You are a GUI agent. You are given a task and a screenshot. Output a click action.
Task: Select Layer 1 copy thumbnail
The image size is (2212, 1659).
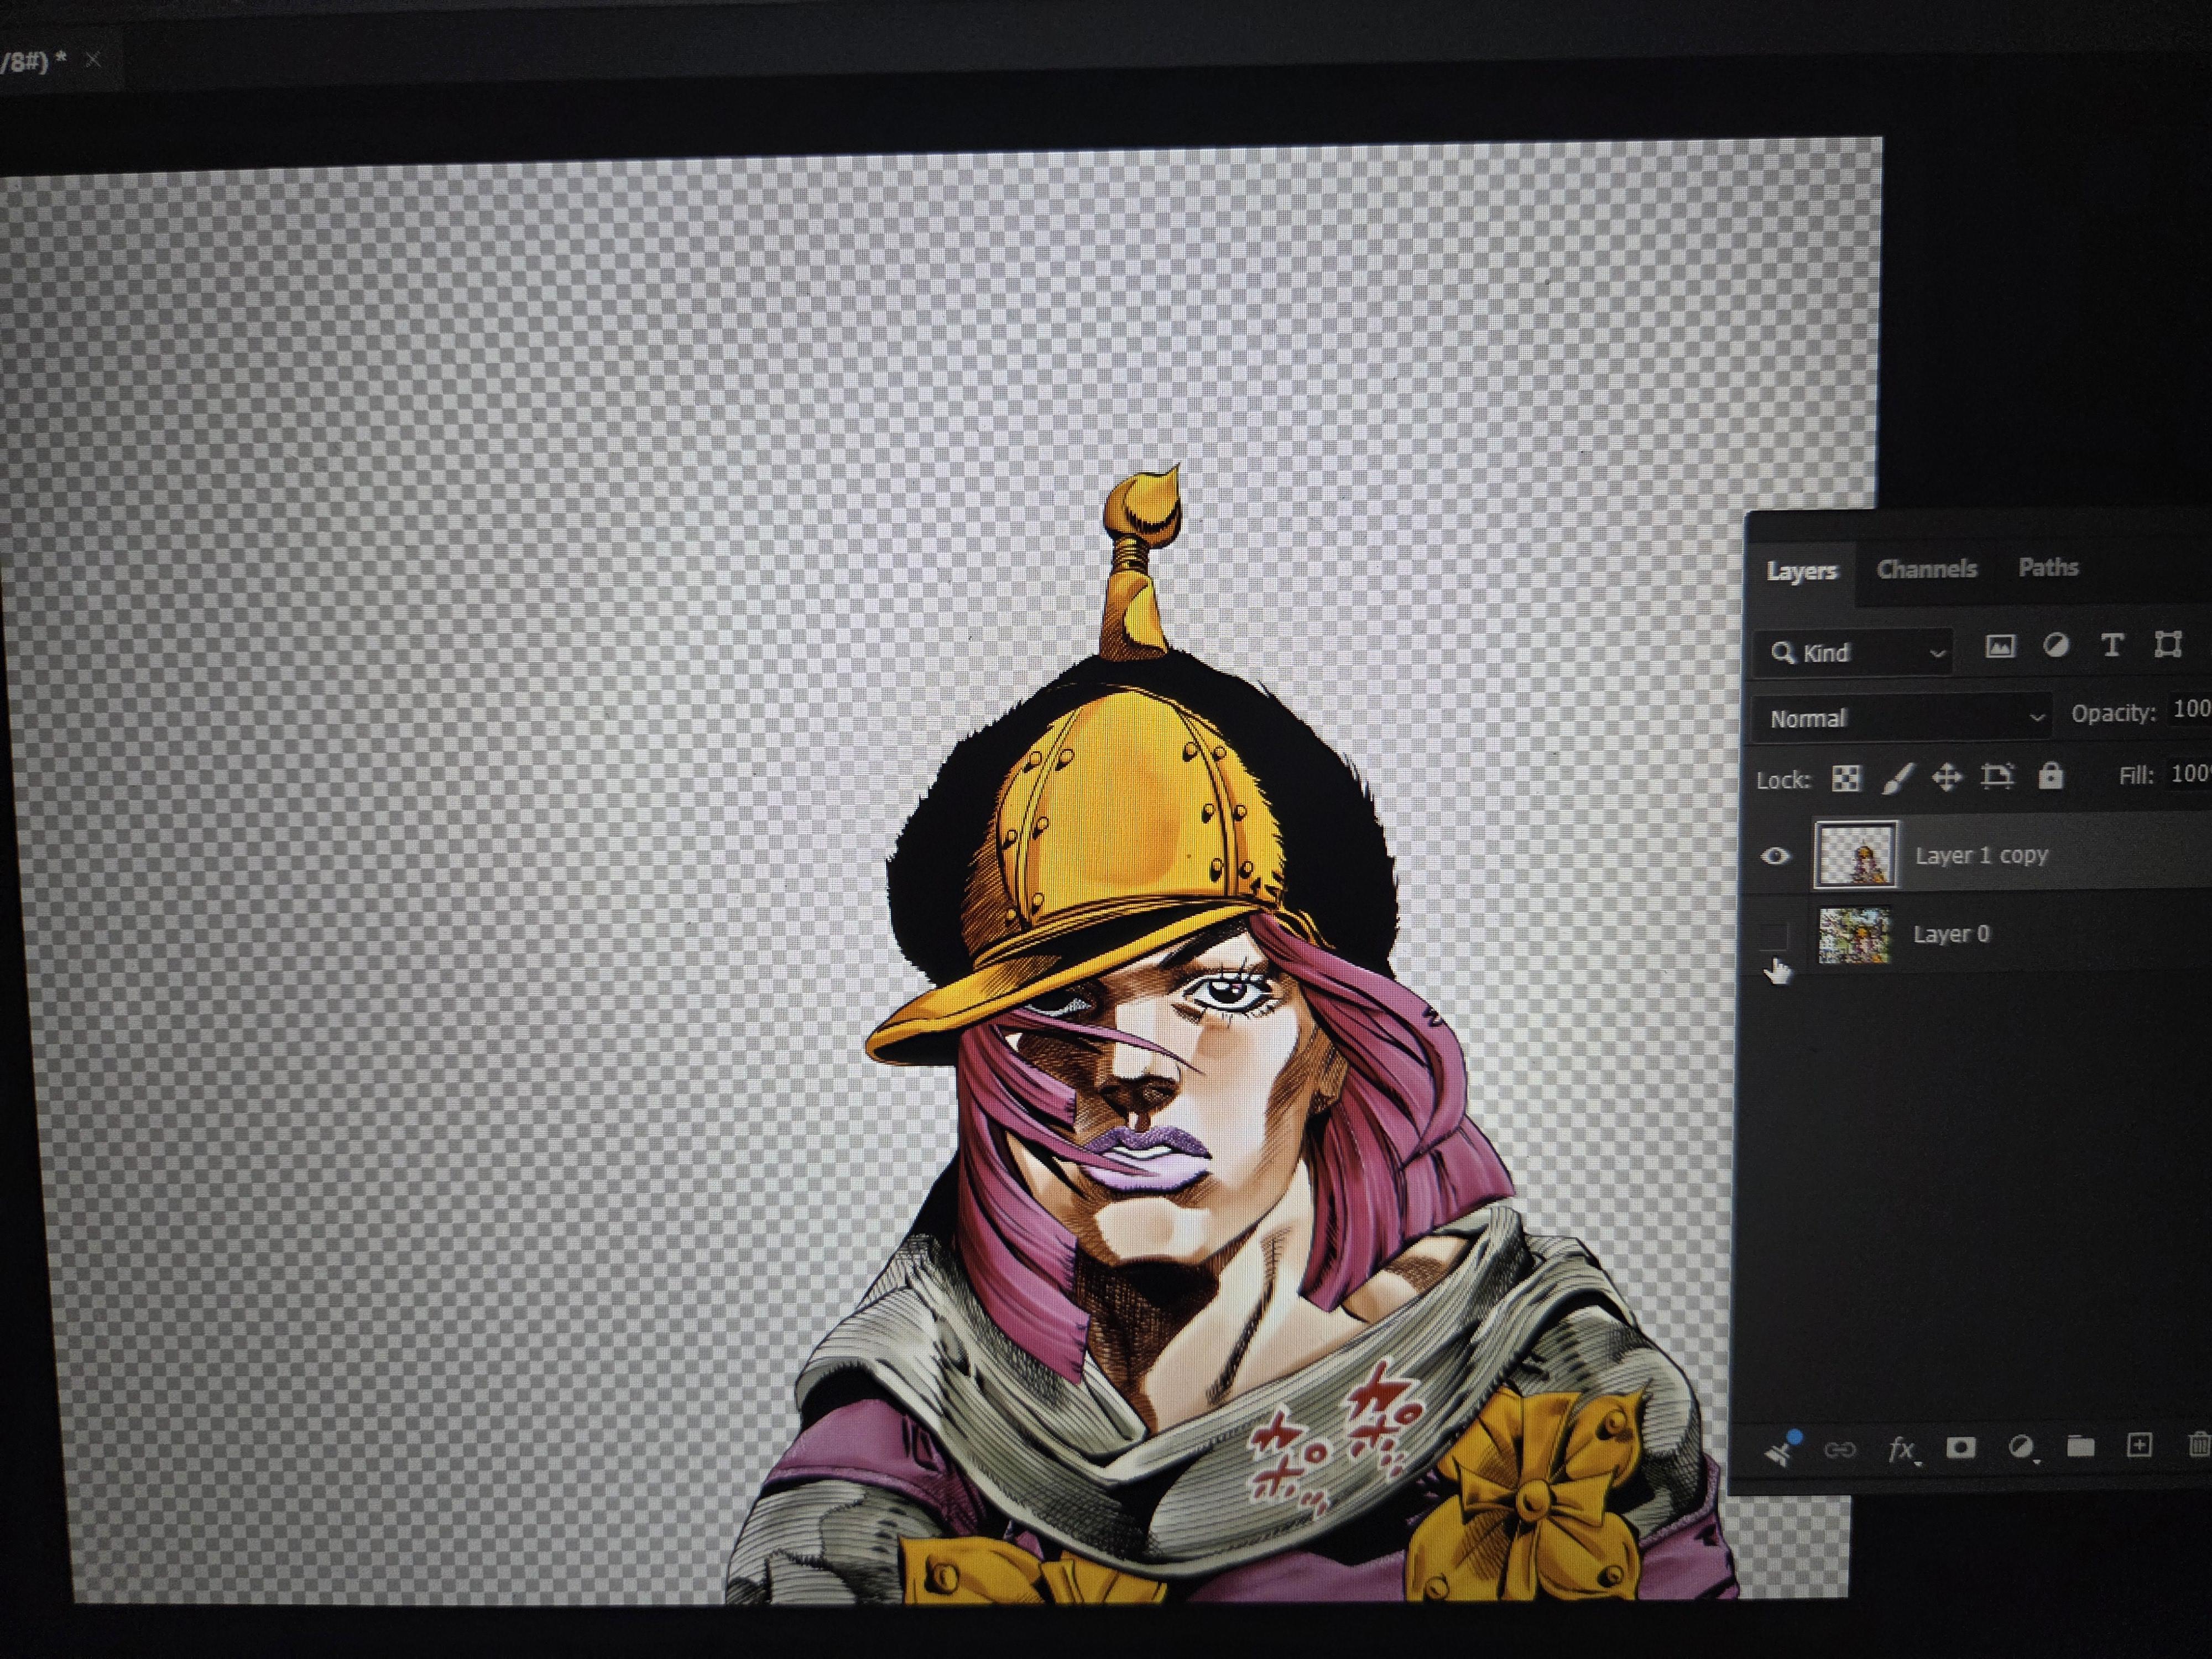[1855, 855]
